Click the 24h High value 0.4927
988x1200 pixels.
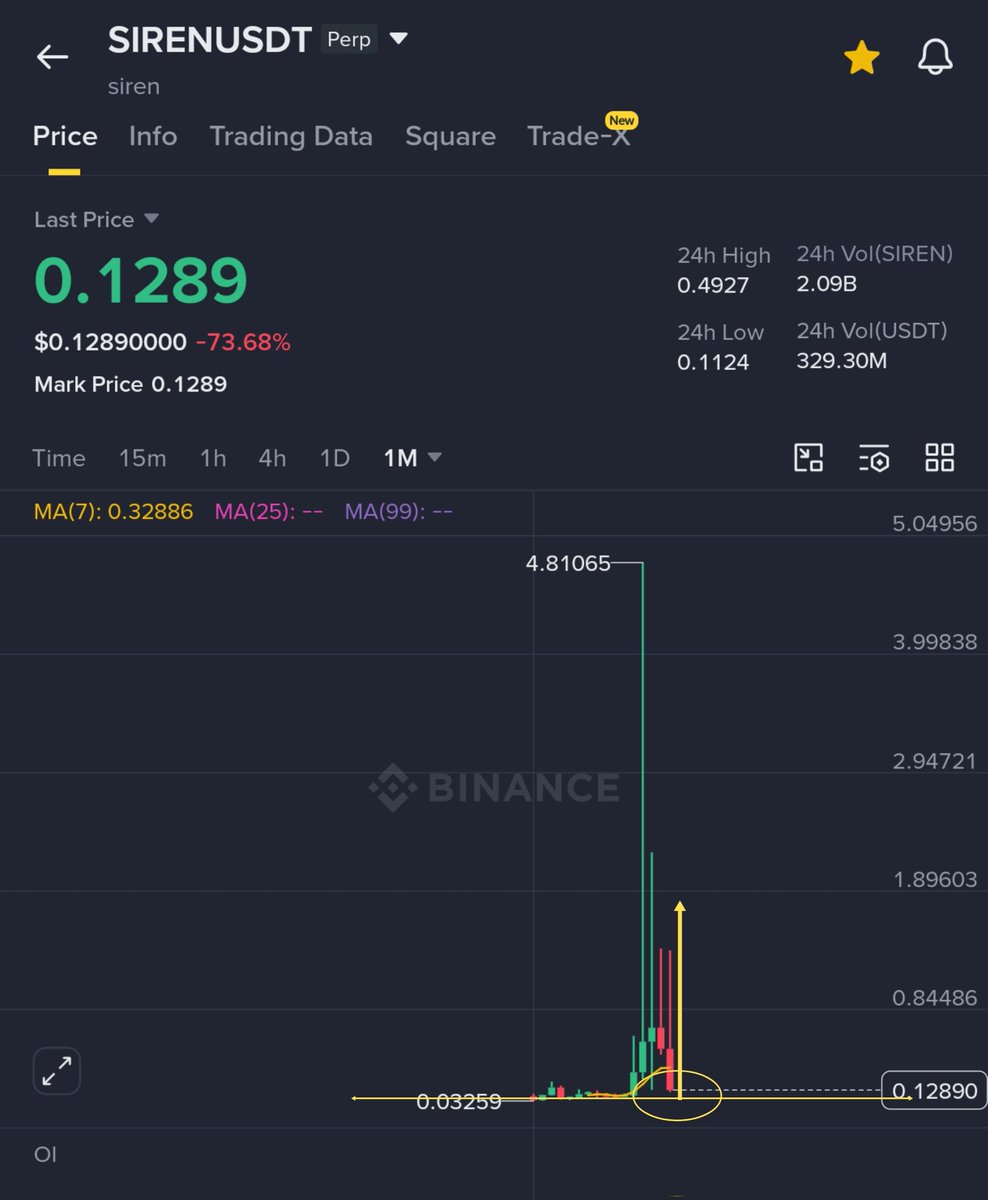click(x=713, y=286)
